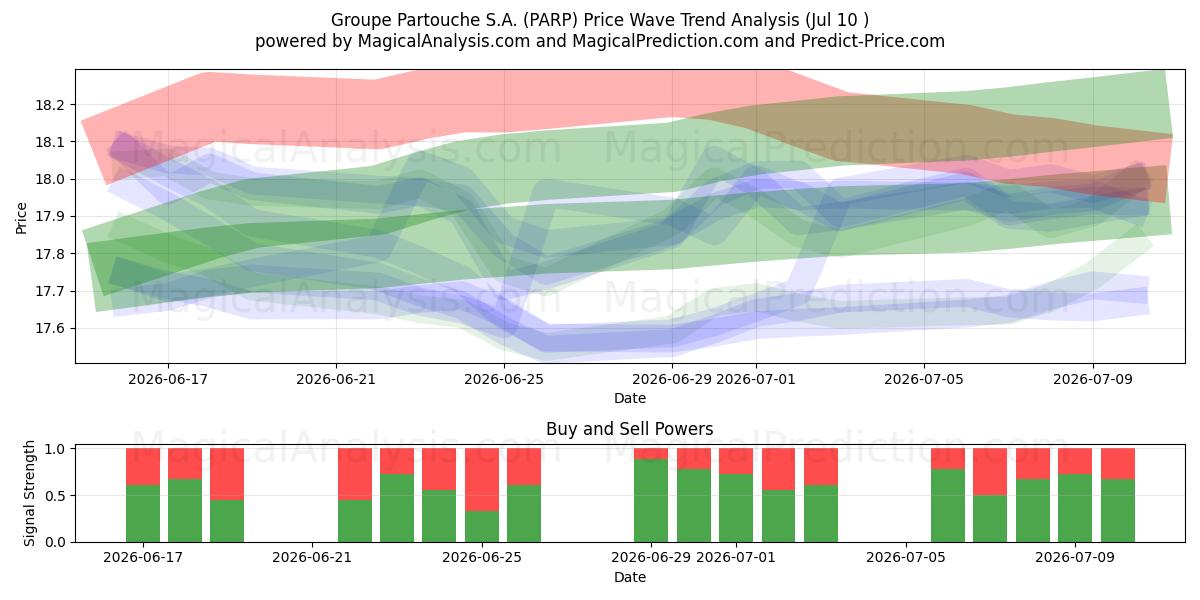Click the 2026-07-05 tick of the signal chart
Screen dimensions: 1200x600
pyautogui.click(x=906, y=558)
